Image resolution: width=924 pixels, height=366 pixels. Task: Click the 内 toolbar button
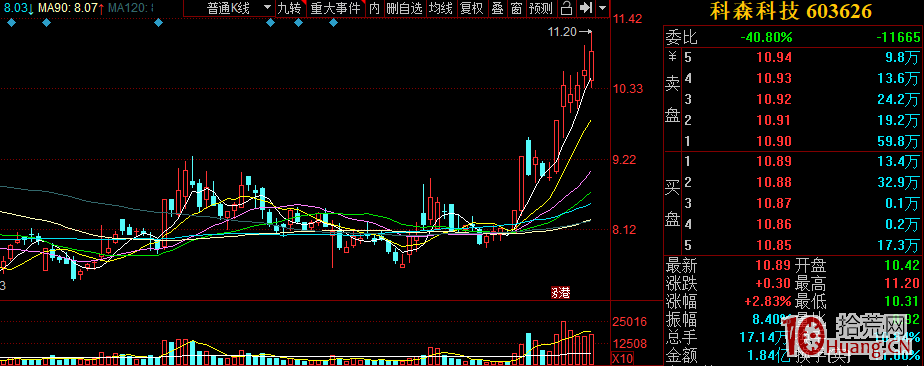coord(374,8)
